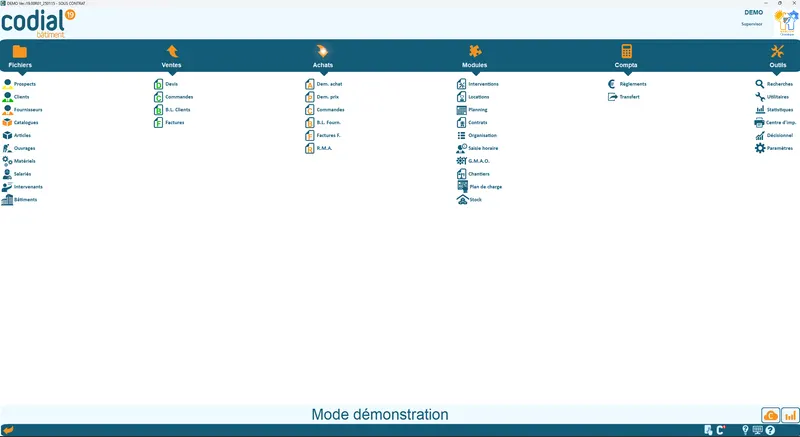Open Bâtiments file
Viewport: 800px width, 437px height.
pyautogui.click(x=19, y=199)
